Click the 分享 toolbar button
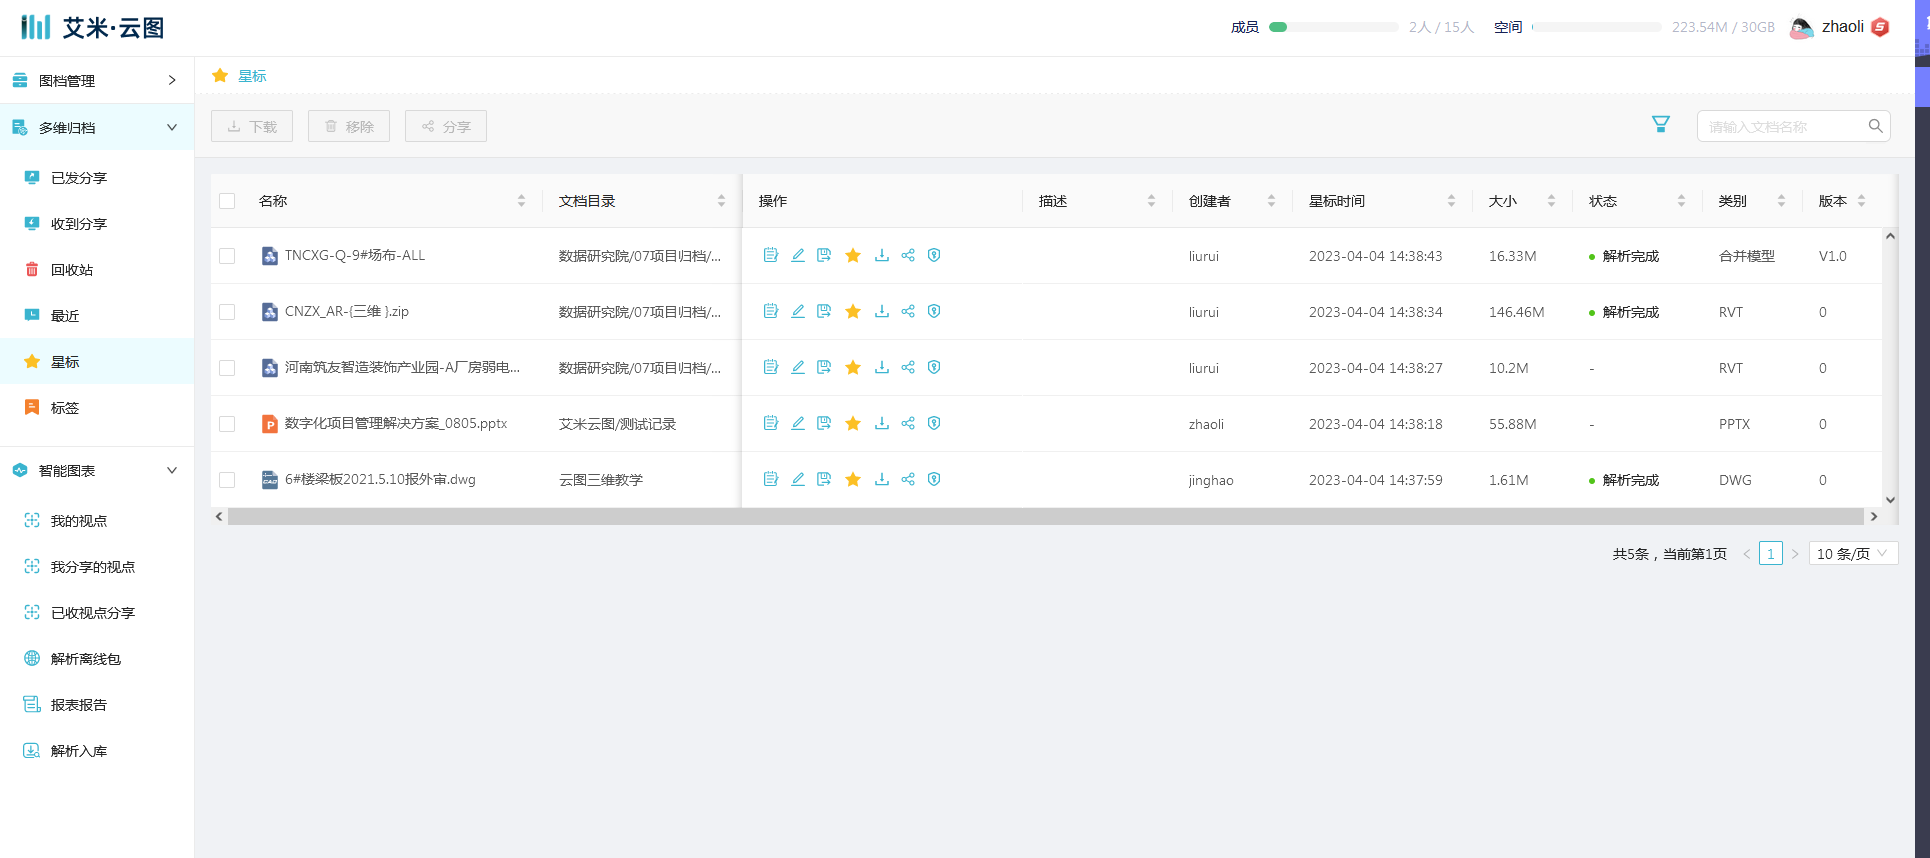 click(446, 127)
